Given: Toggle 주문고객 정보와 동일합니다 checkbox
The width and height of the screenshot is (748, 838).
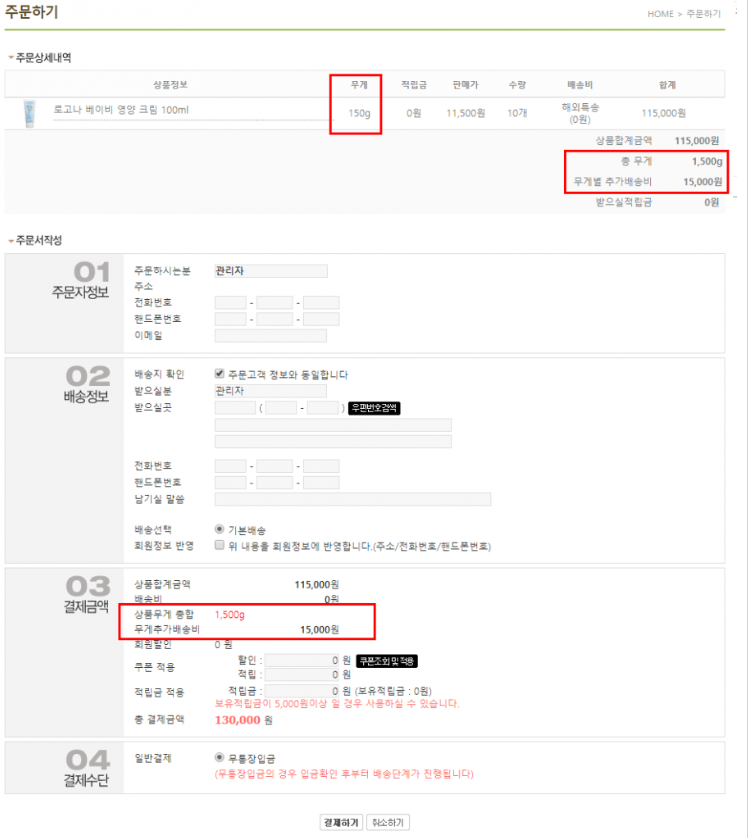Looking at the screenshot, I should click(219, 375).
